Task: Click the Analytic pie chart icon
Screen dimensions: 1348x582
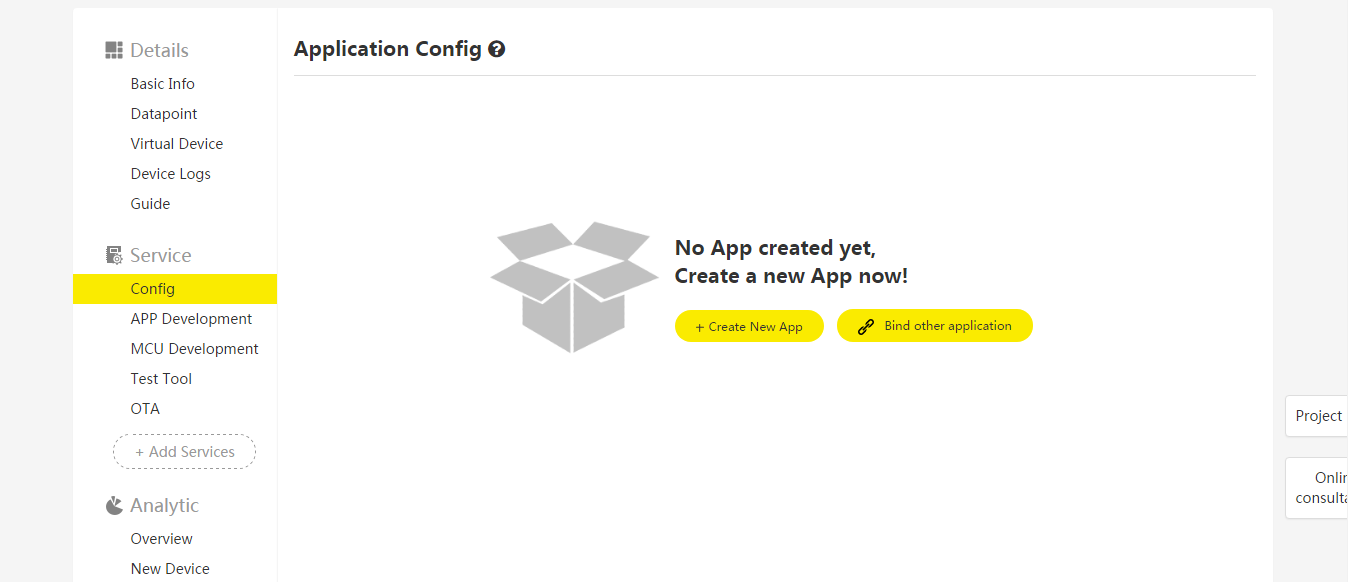Action: tap(114, 504)
